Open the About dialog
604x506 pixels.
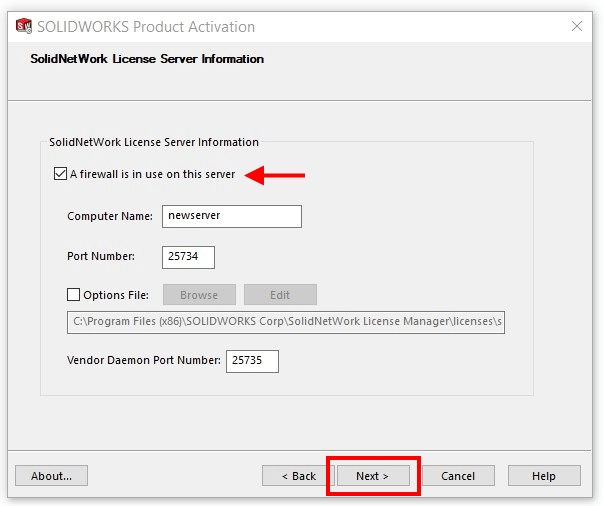(x=51, y=476)
